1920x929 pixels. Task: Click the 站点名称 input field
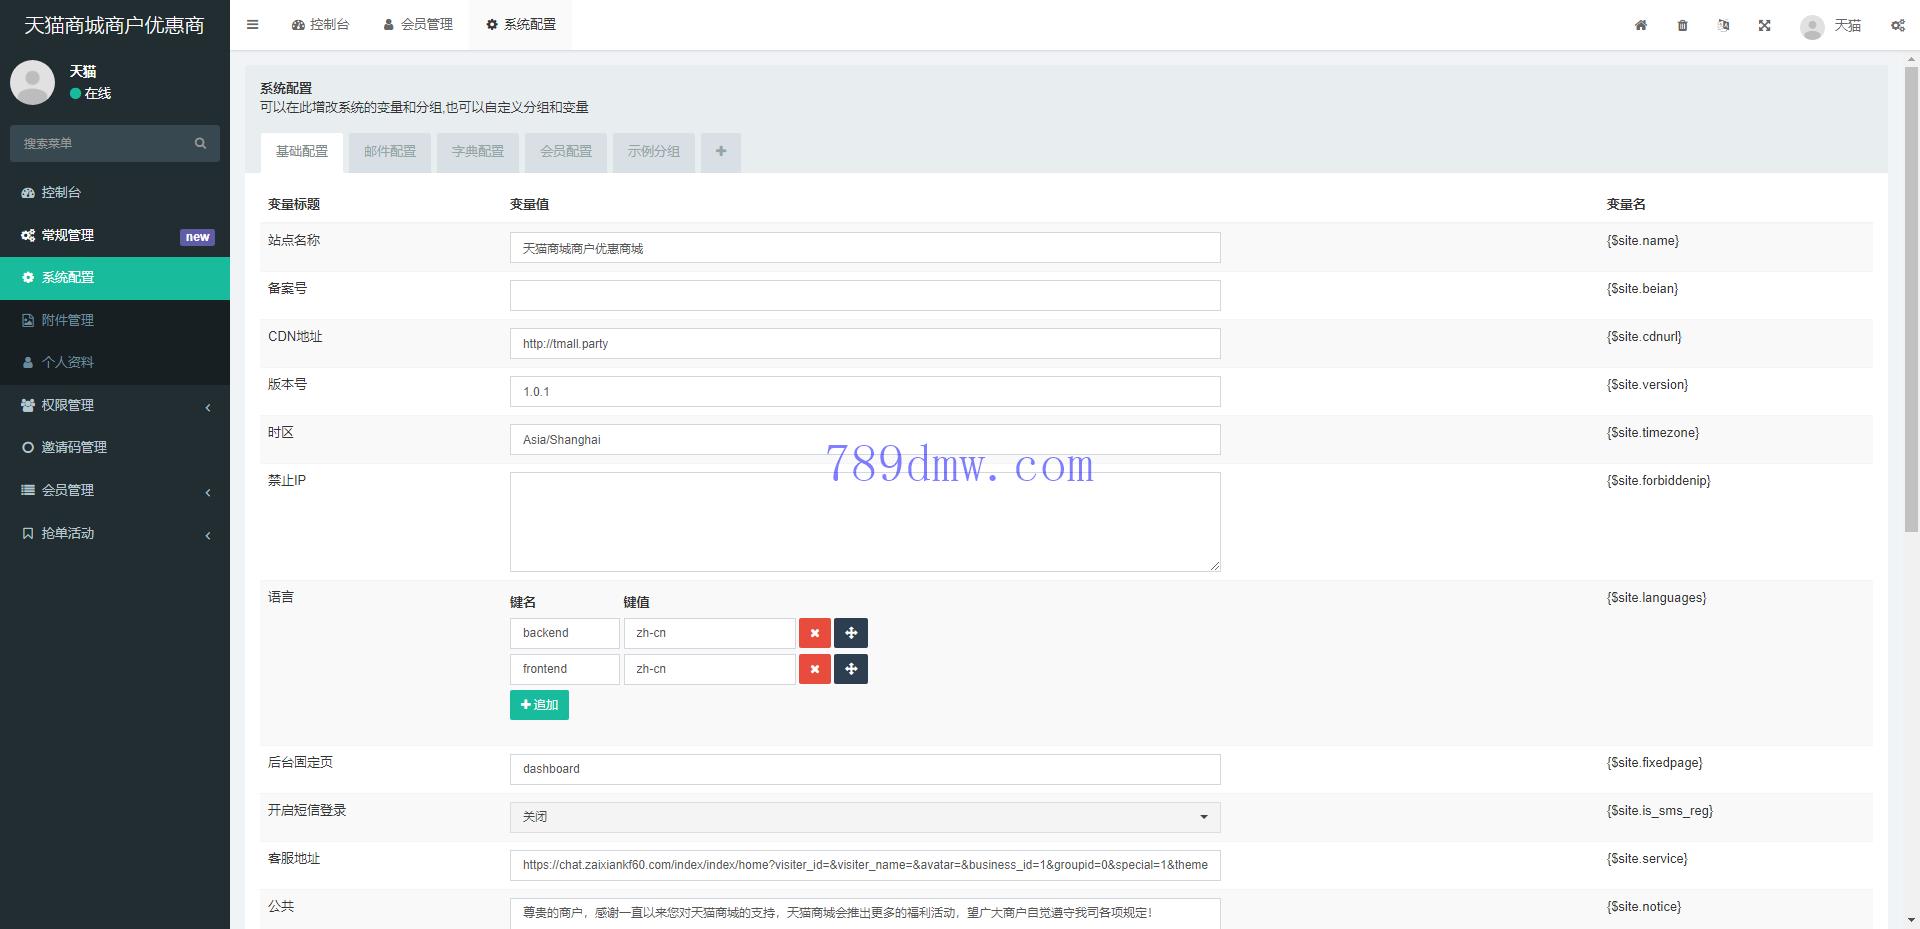(x=864, y=248)
